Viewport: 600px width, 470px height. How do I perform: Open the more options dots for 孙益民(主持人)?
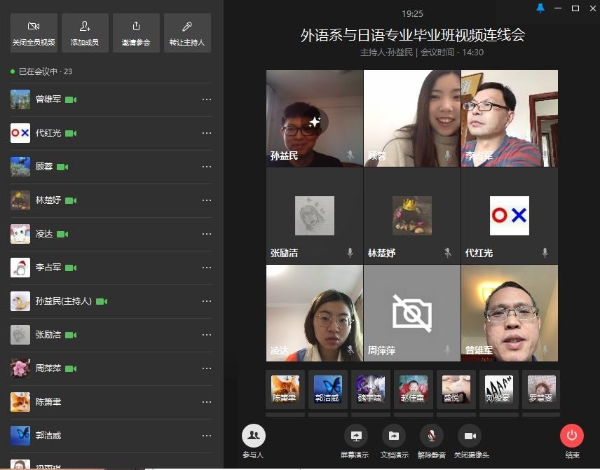click(x=207, y=301)
